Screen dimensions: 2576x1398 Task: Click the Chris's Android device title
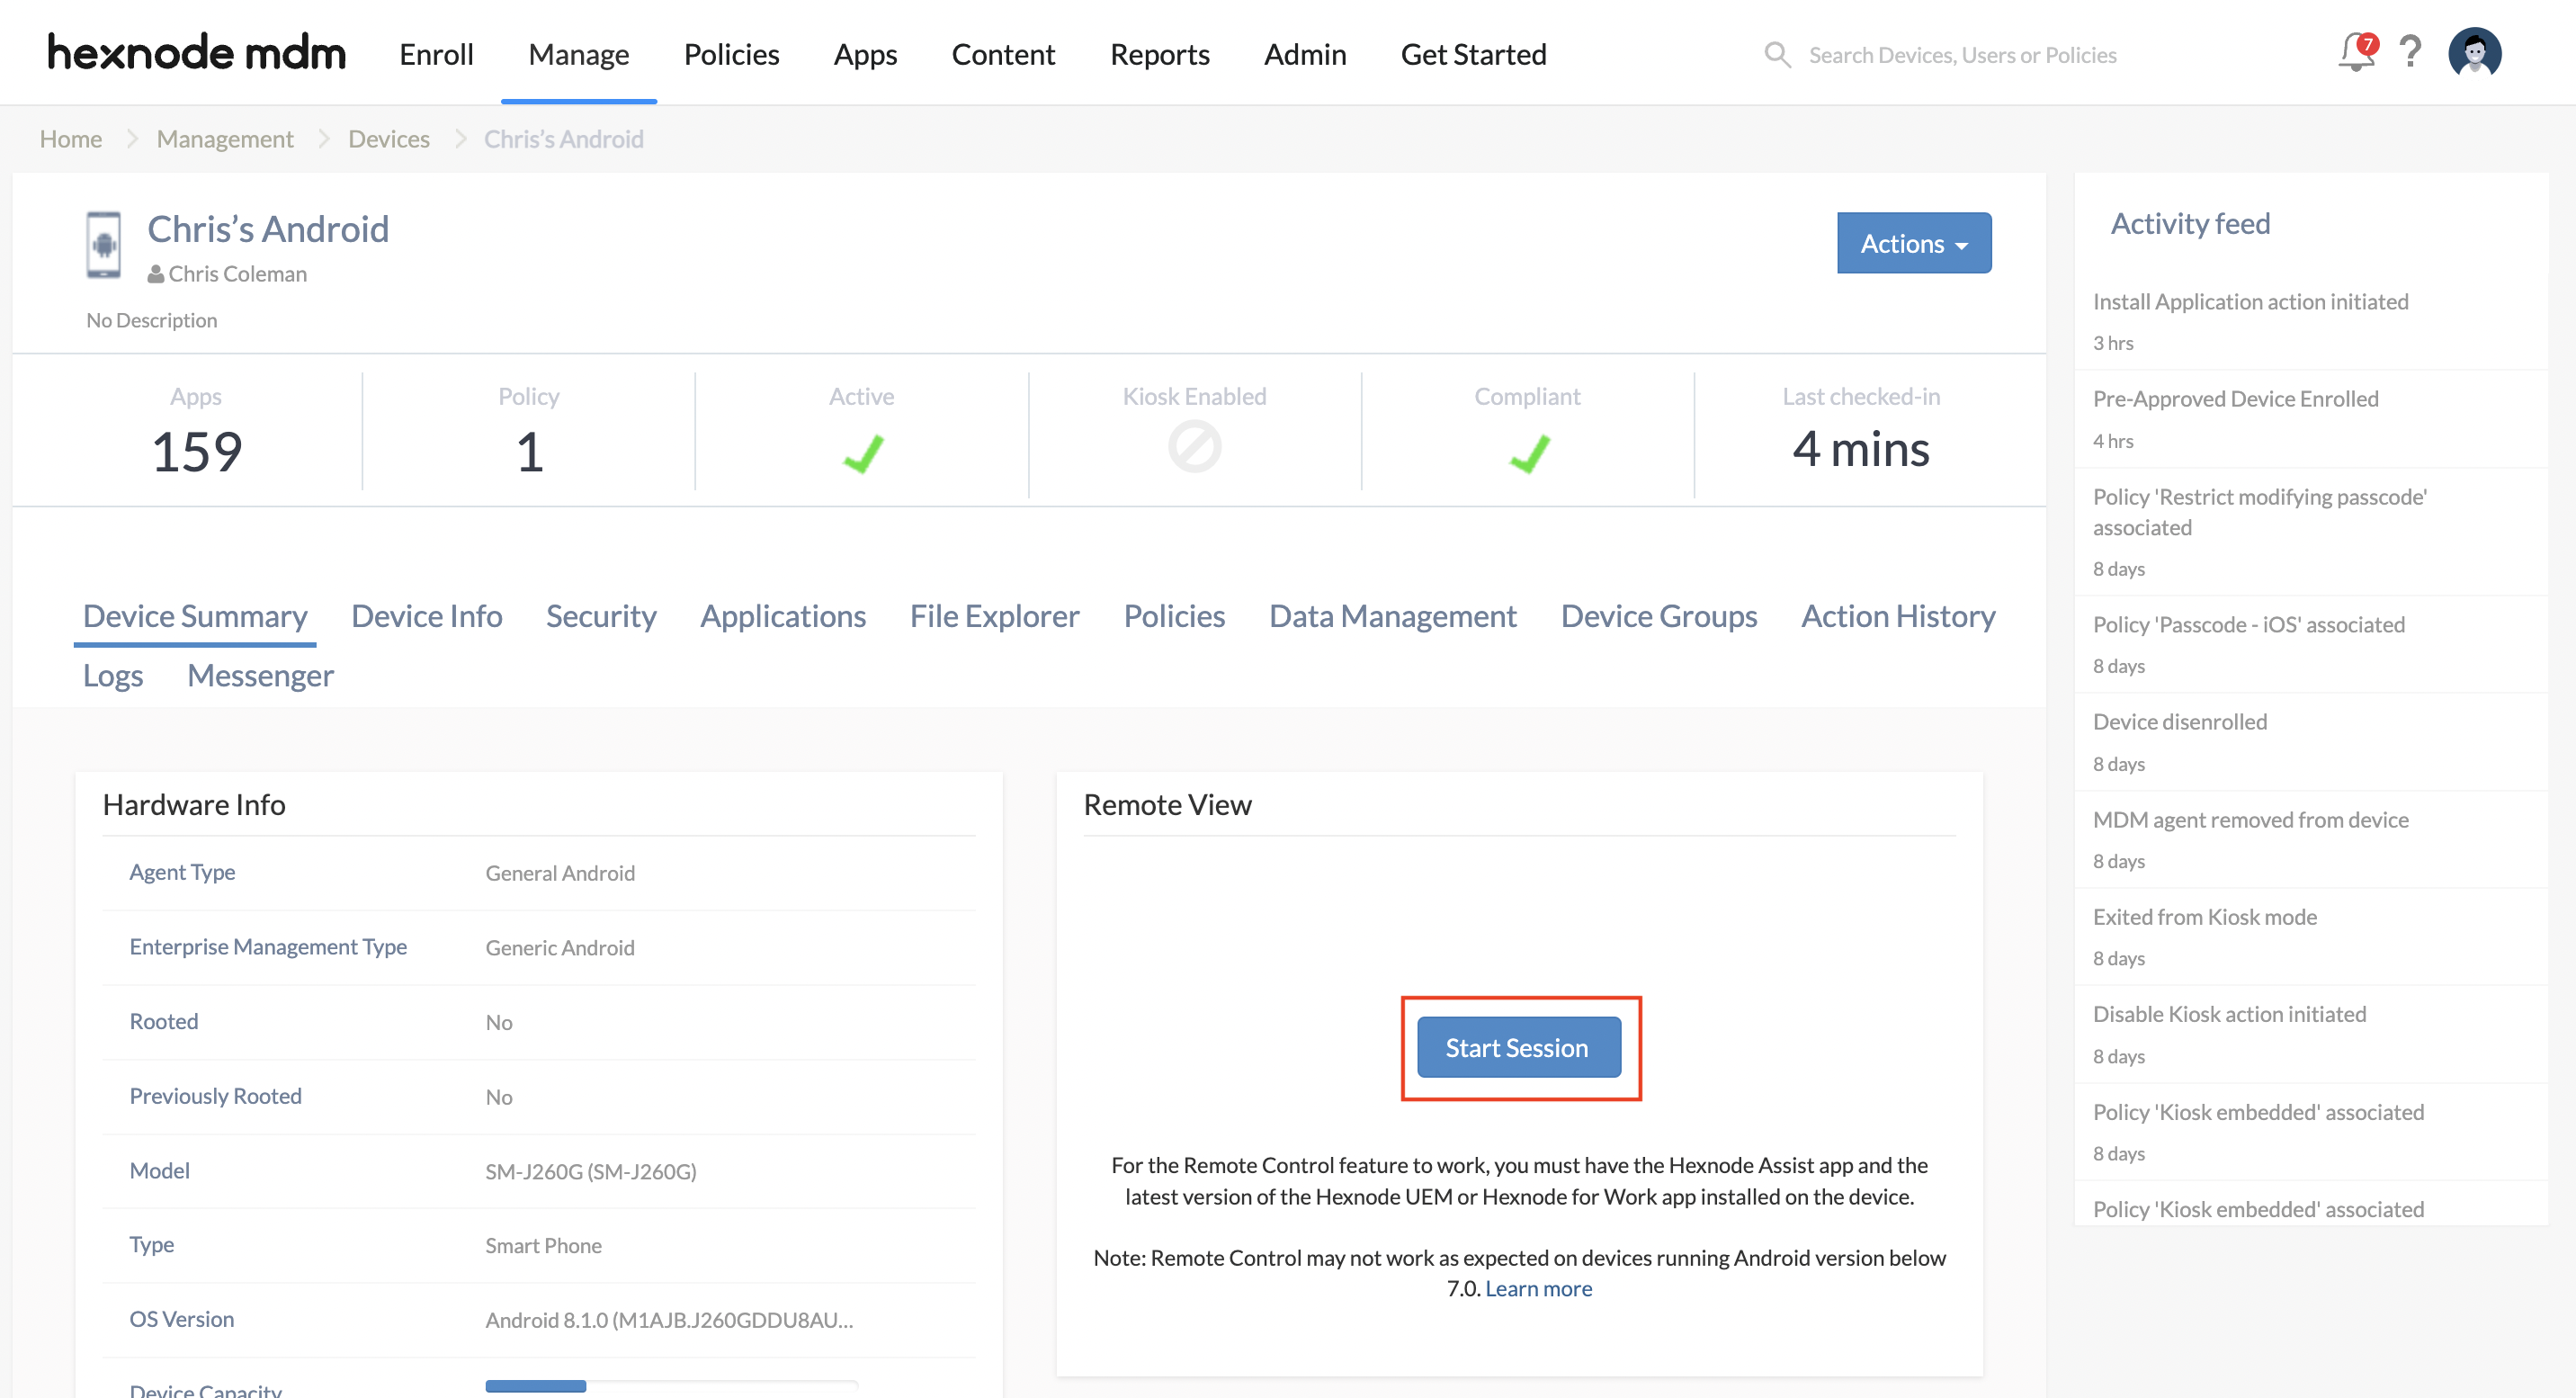tap(268, 229)
